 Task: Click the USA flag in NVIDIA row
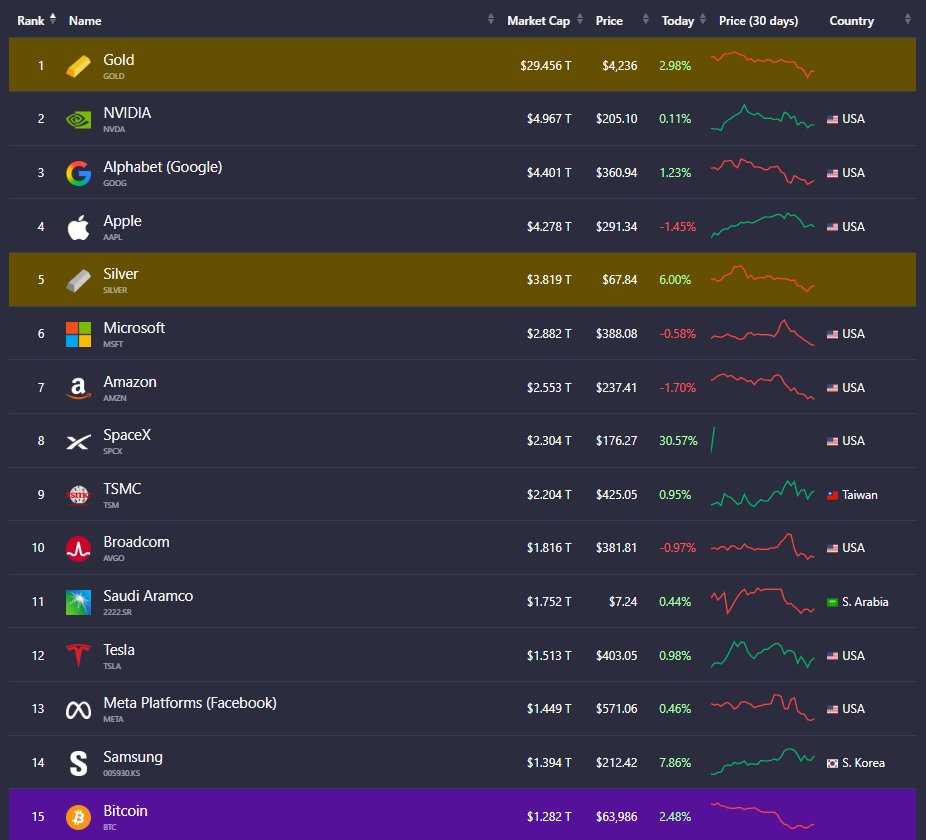coord(832,119)
